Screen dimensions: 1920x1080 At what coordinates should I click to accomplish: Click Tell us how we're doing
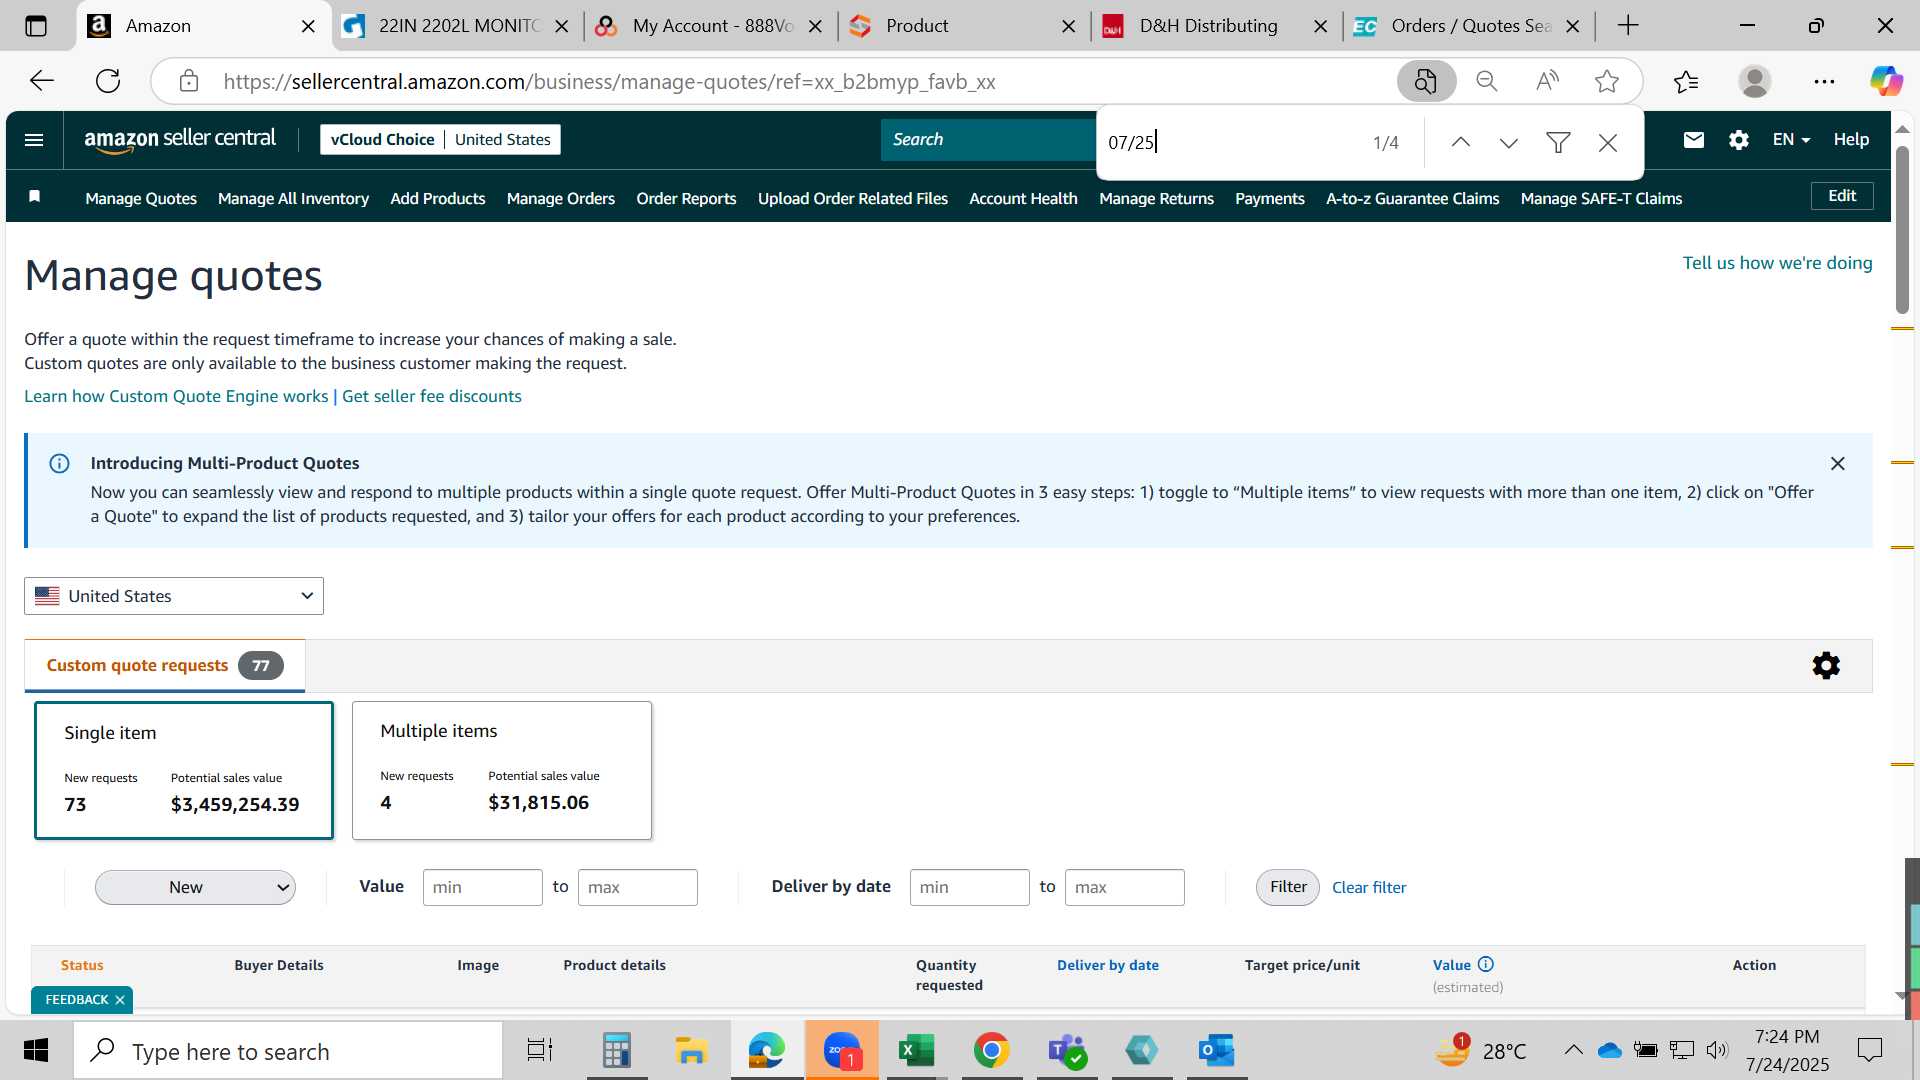pos(1777,263)
